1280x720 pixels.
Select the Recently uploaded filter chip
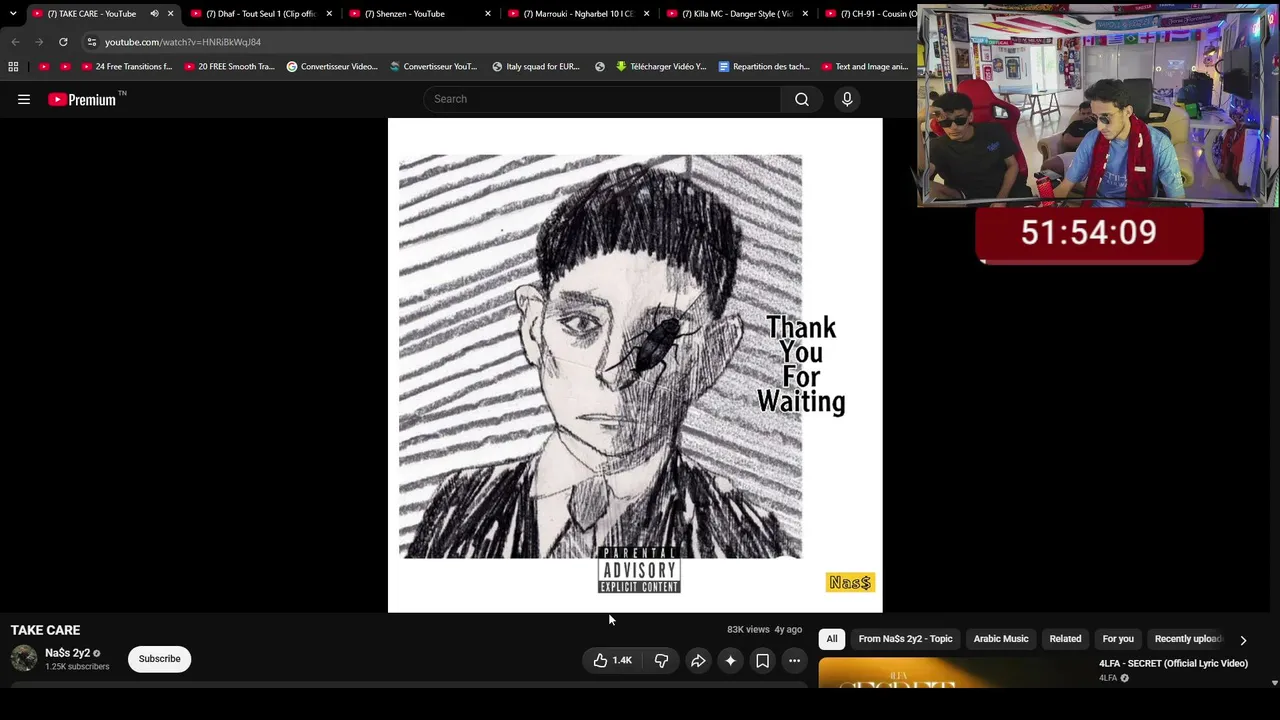click(x=1189, y=639)
